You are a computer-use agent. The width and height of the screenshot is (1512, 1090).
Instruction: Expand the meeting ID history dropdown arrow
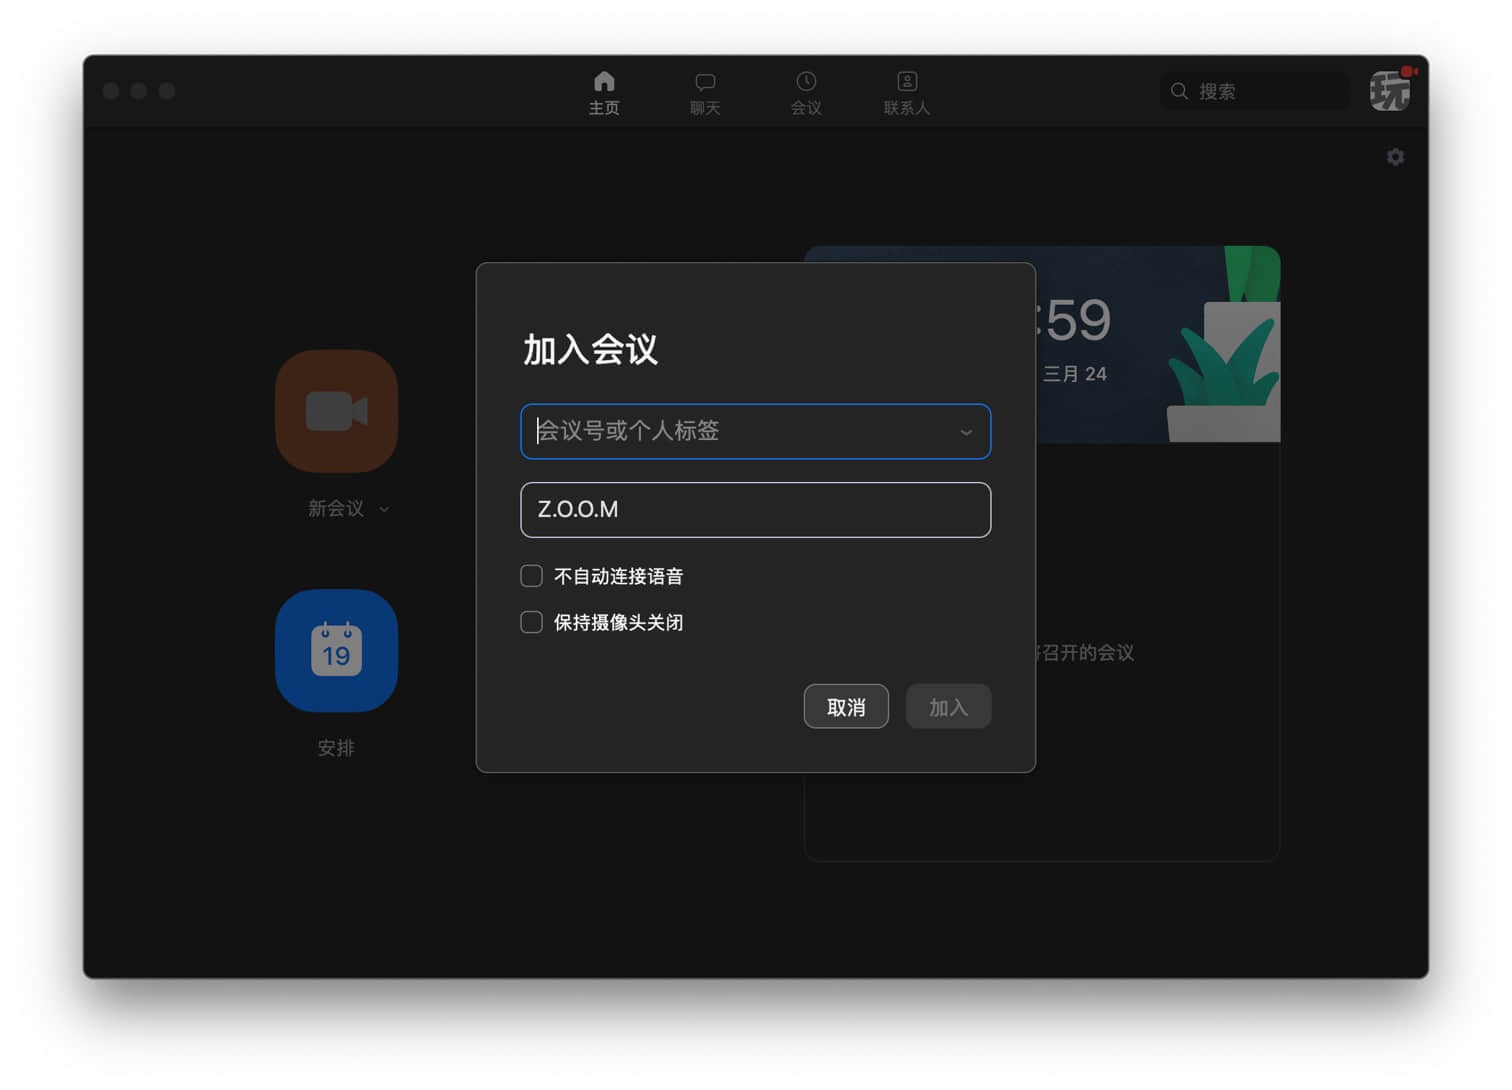tap(966, 432)
